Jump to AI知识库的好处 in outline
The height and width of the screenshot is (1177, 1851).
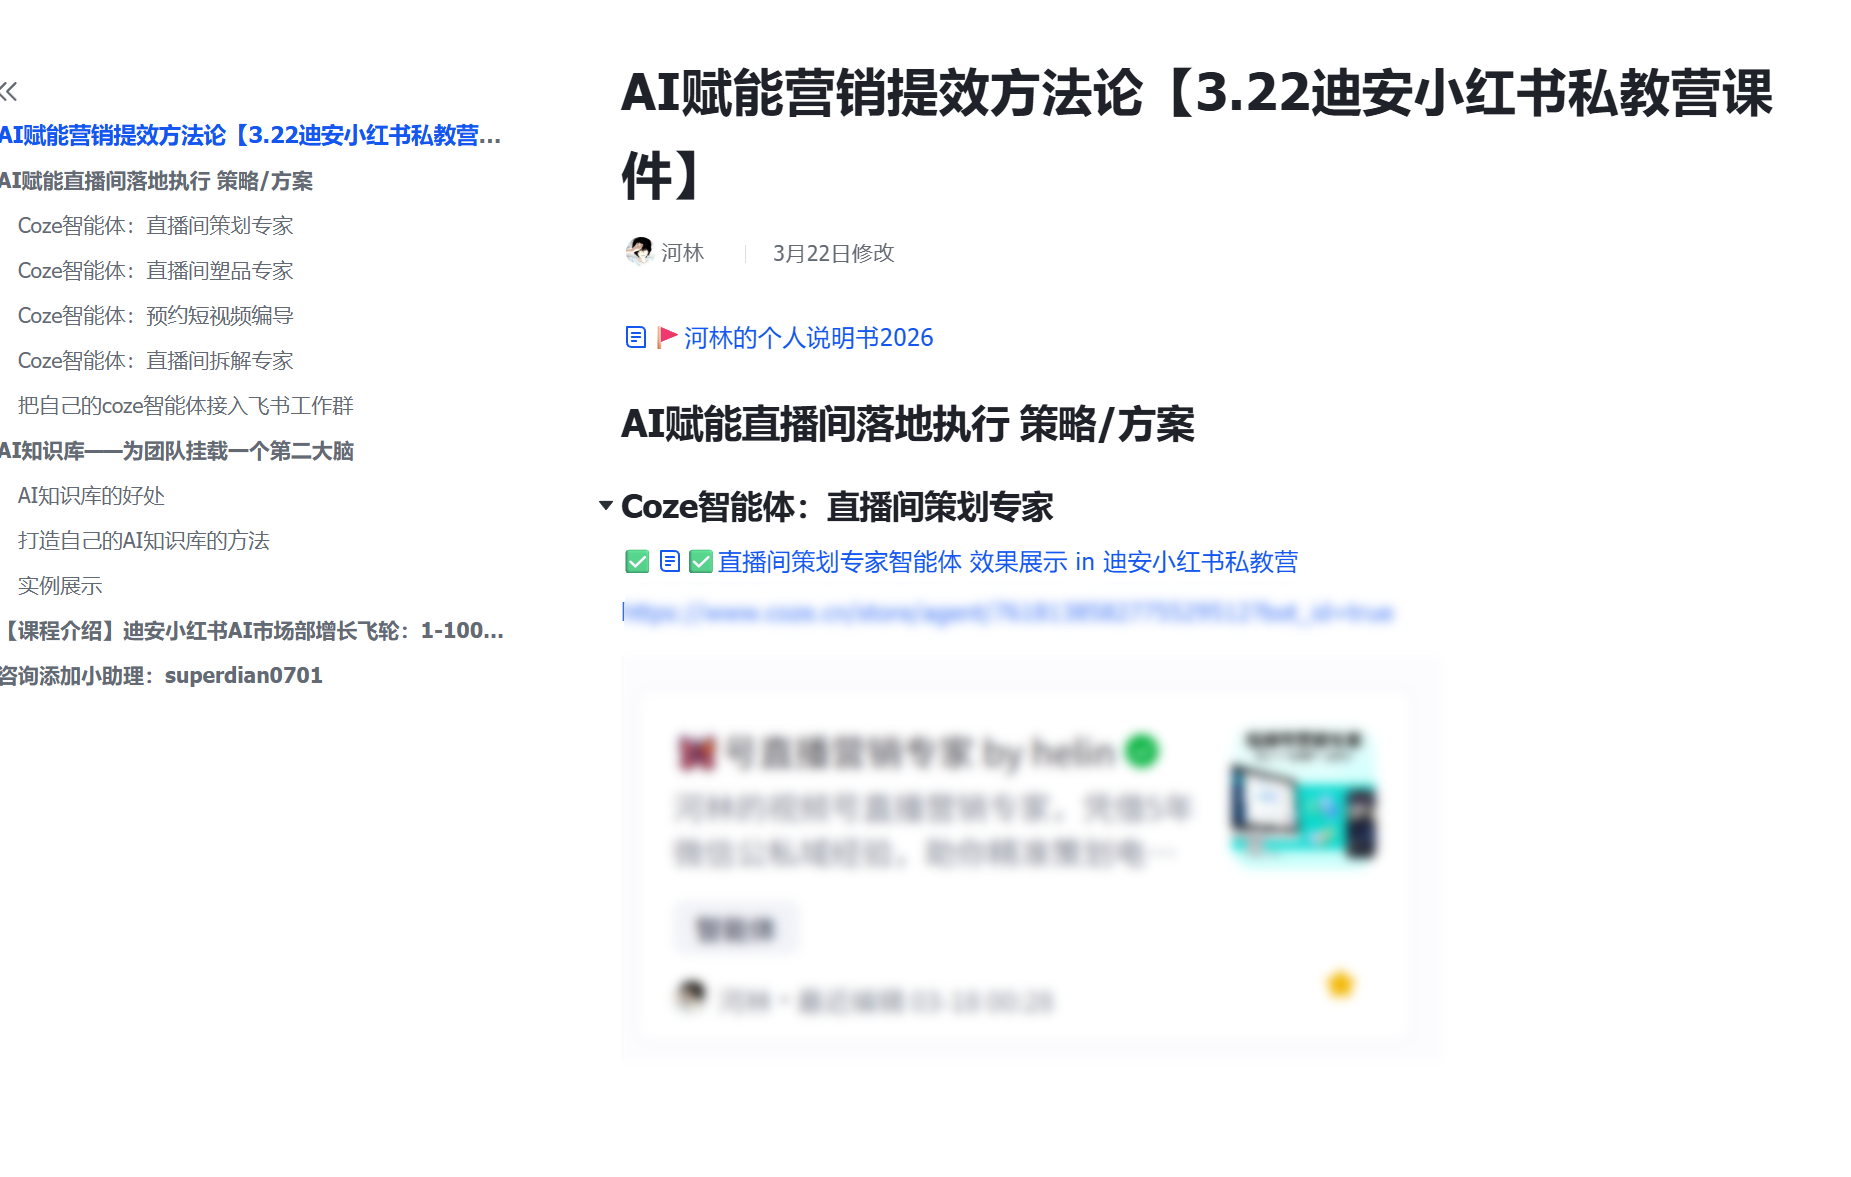(91, 496)
